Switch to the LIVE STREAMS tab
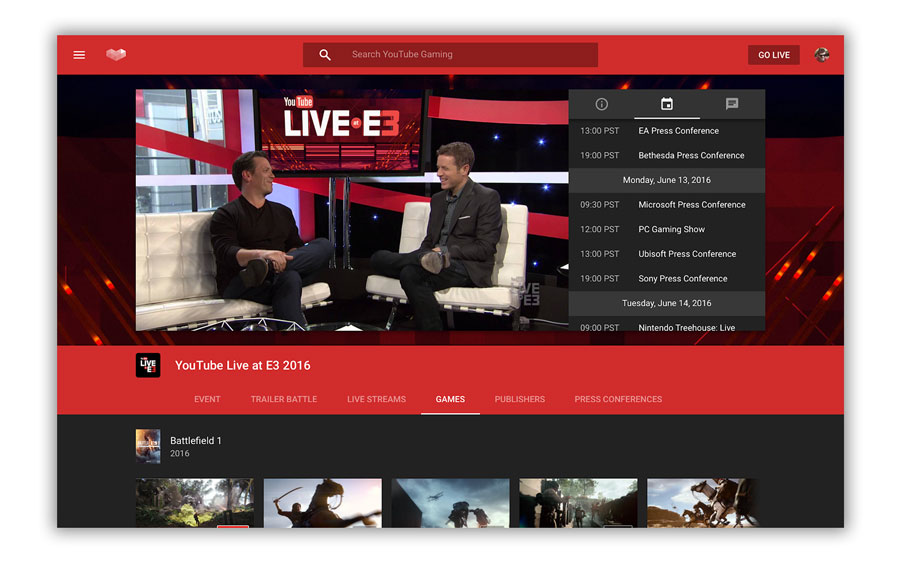Image resolution: width=900 pixels, height=563 pixels. (x=377, y=399)
